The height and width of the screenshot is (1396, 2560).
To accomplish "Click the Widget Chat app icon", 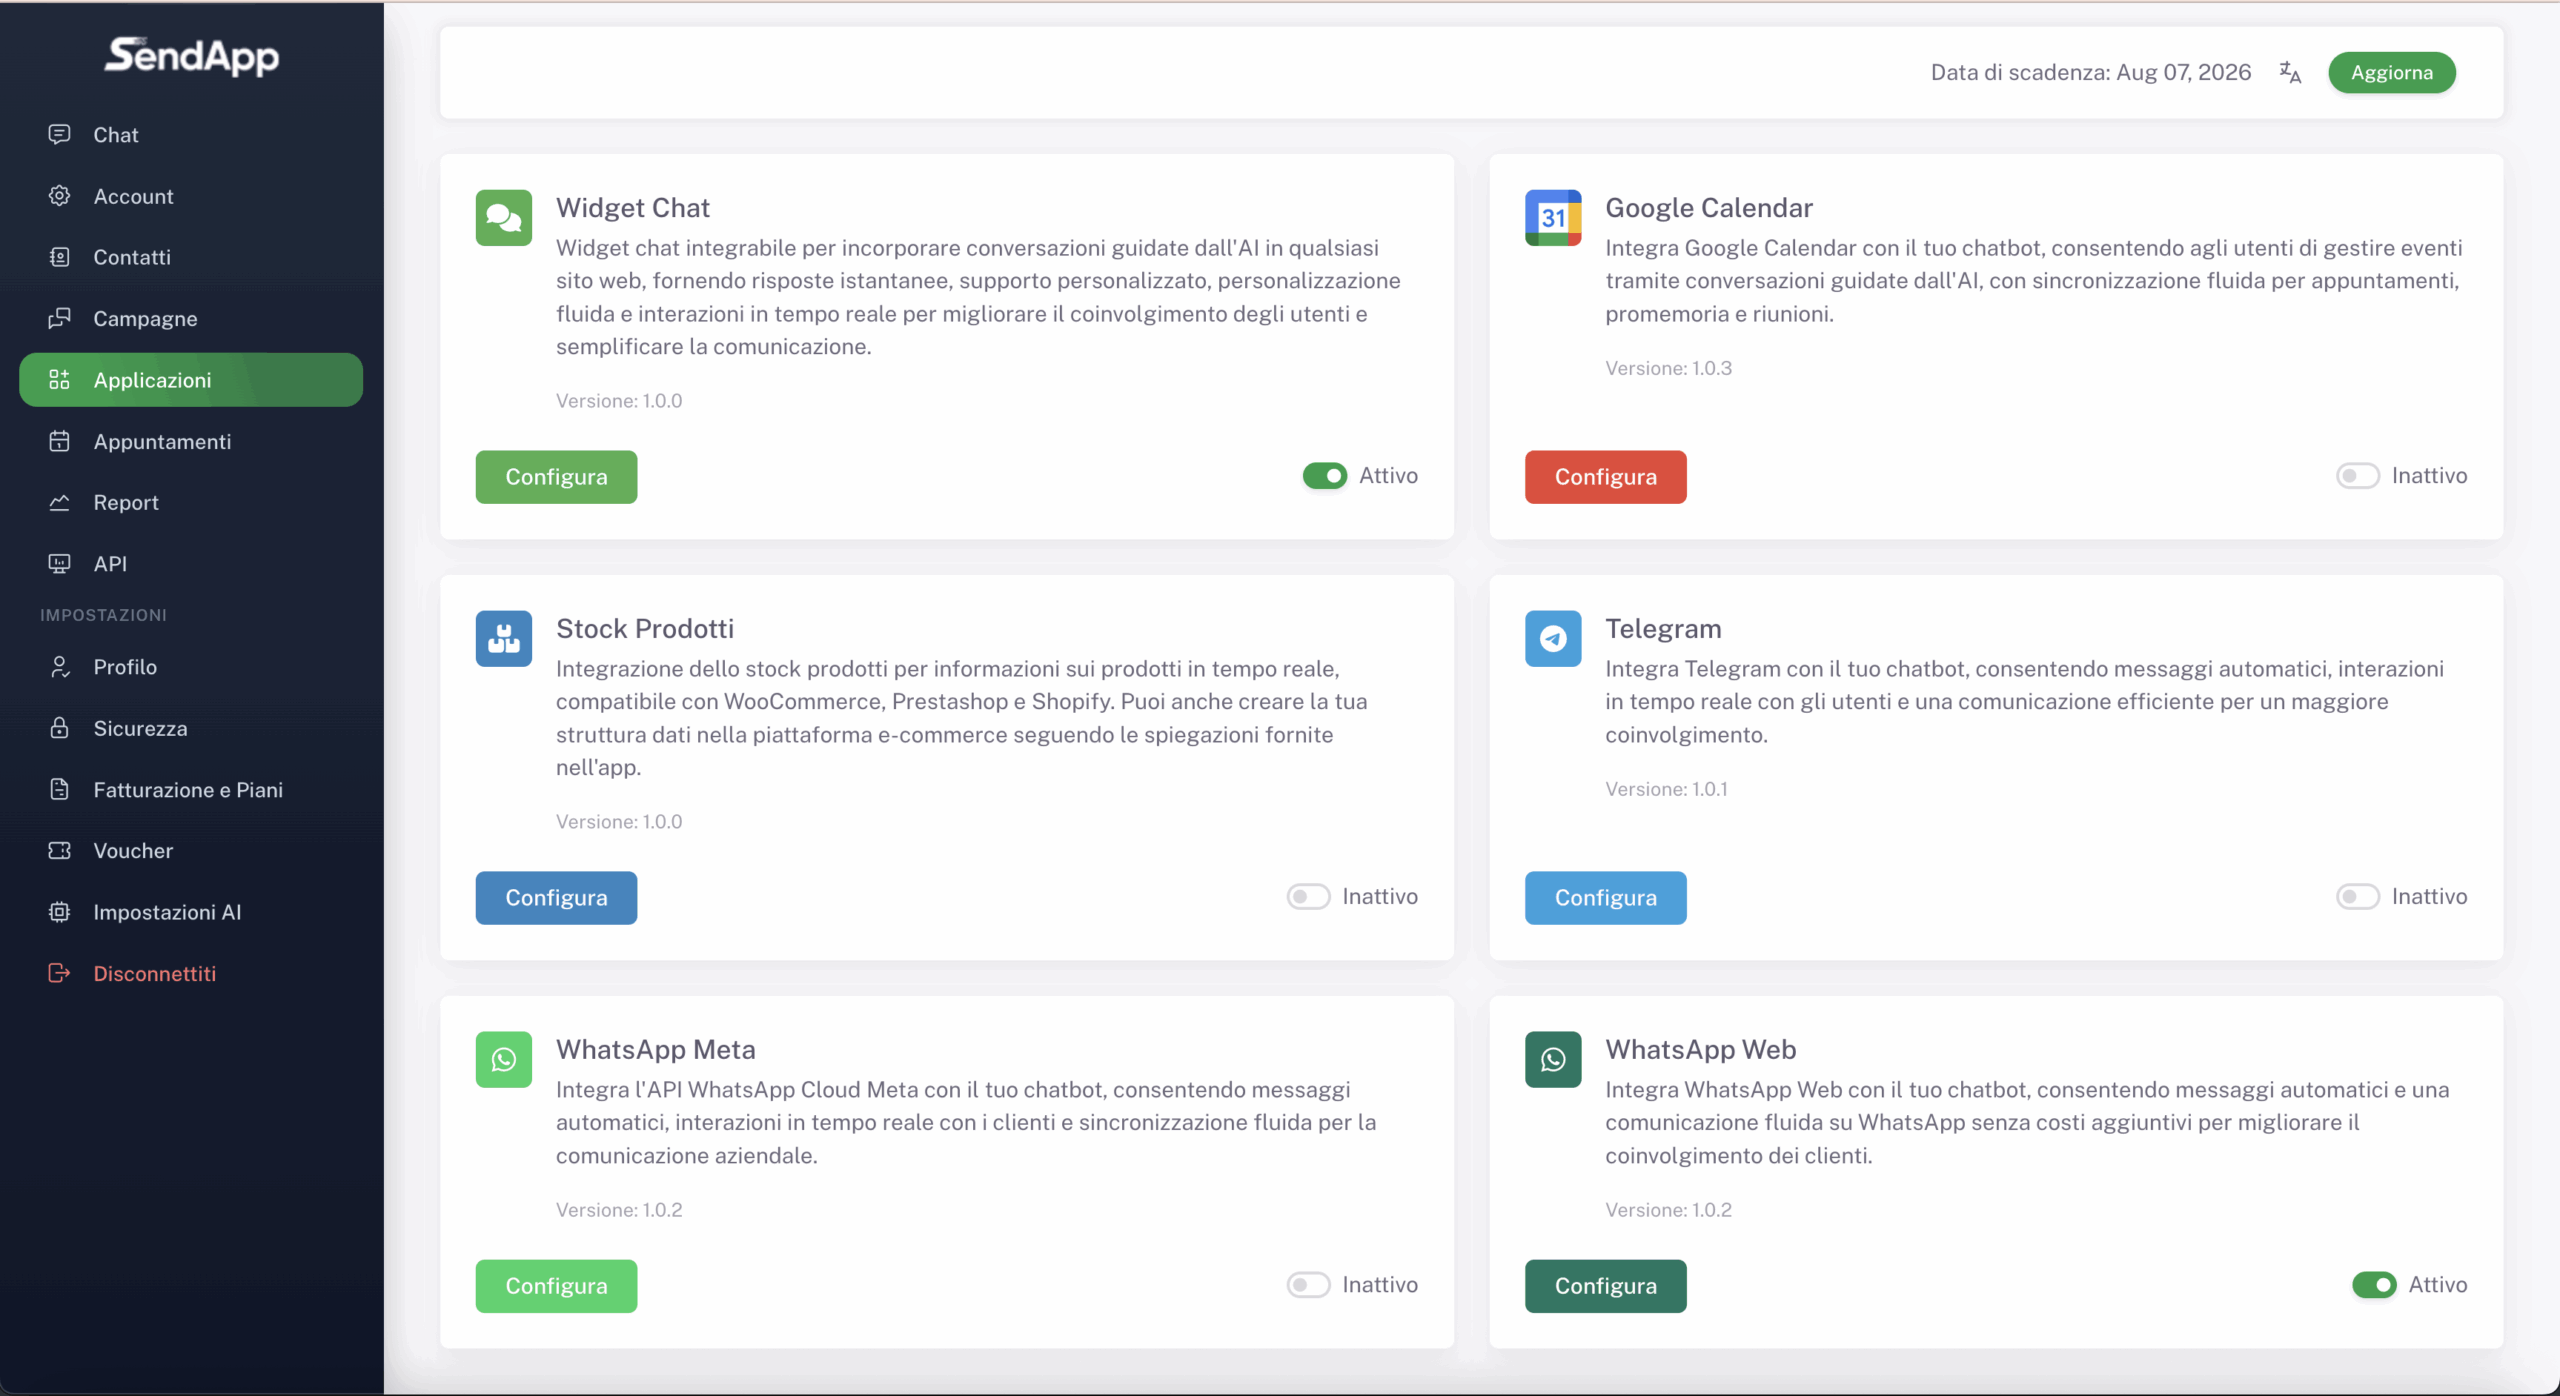I will tap(504, 217).
